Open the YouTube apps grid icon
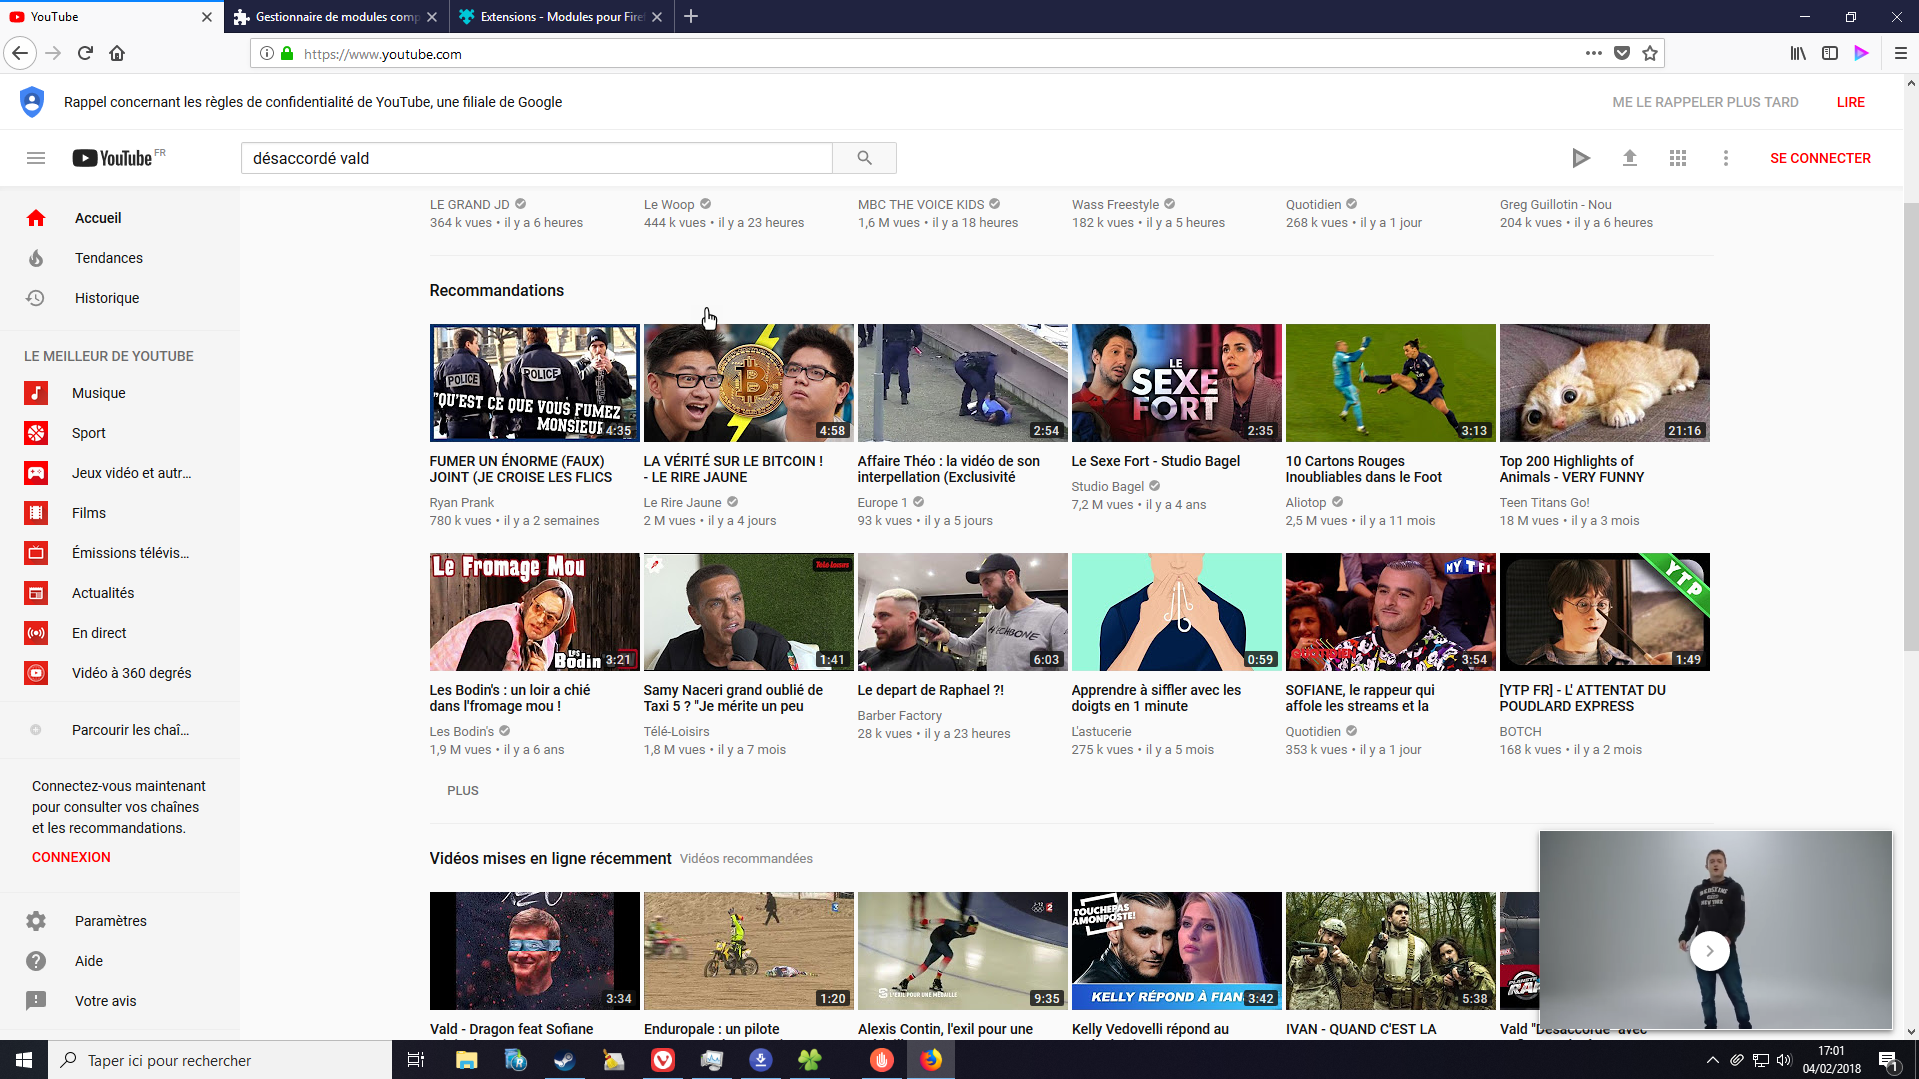This screenshot has height=1079, width=1919. 1677,157
